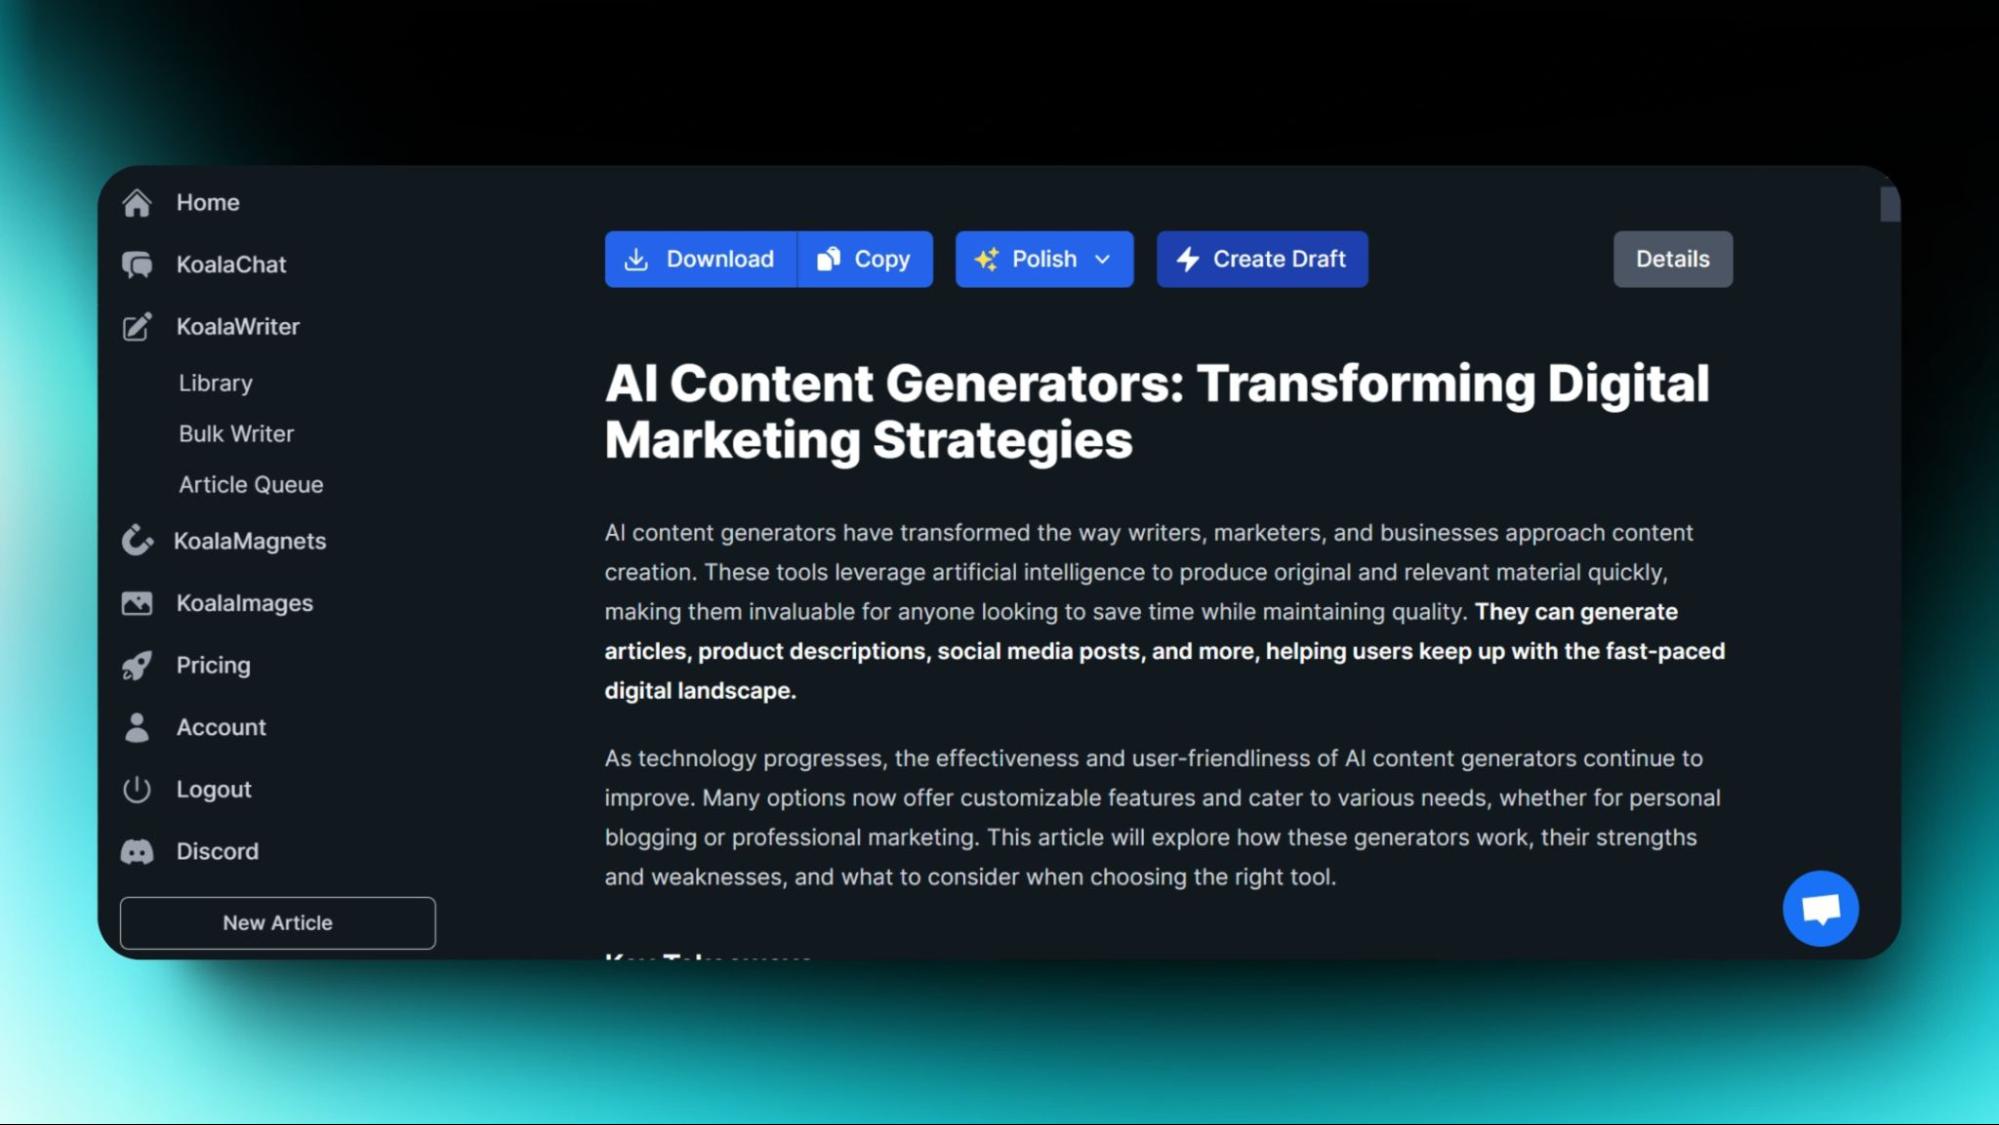1999x1125 pixels.
Task: Click the Download button
Action: tap(699, 258)
